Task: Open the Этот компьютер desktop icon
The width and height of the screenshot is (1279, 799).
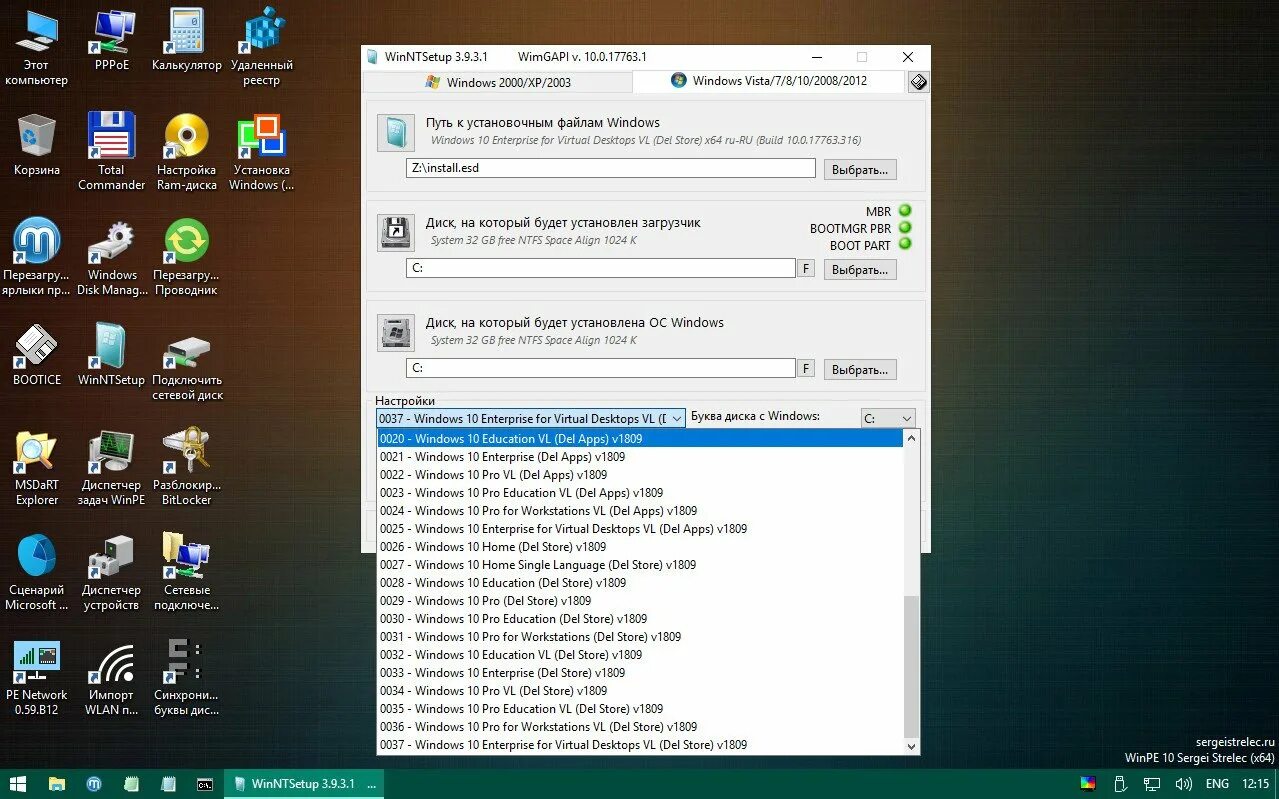Action: coord(37,47)
